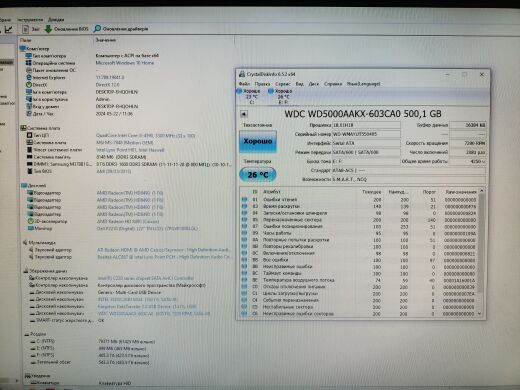Collapse the Мультимедіа group

pyautogui.click(x=25, y=242)
